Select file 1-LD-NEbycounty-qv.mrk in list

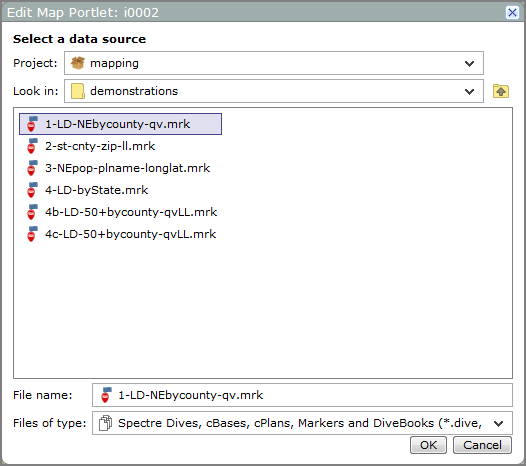(120, 124)
